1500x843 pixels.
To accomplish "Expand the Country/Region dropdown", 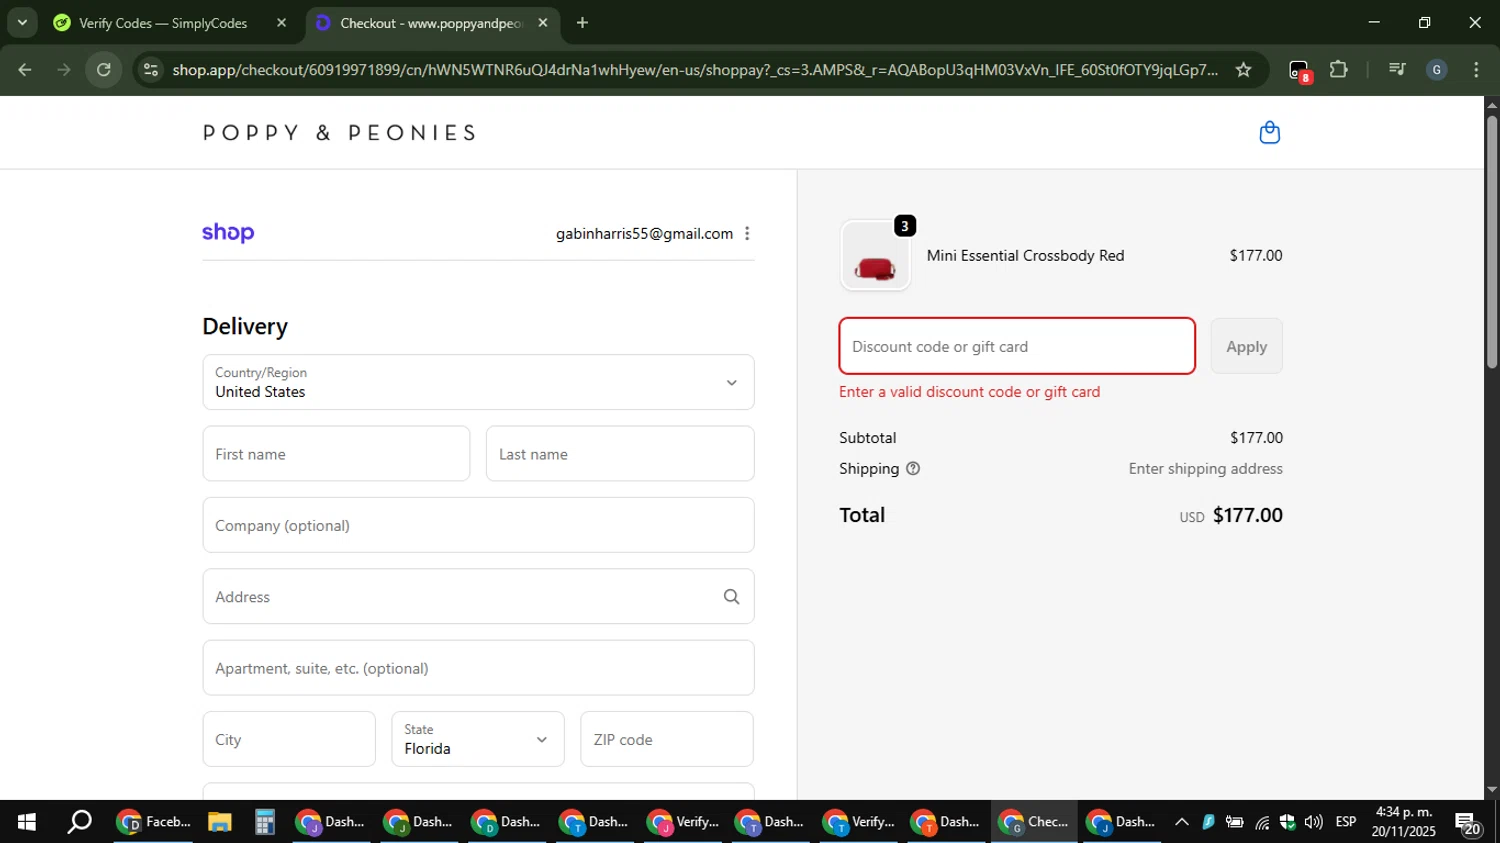I will click(478, 382).
